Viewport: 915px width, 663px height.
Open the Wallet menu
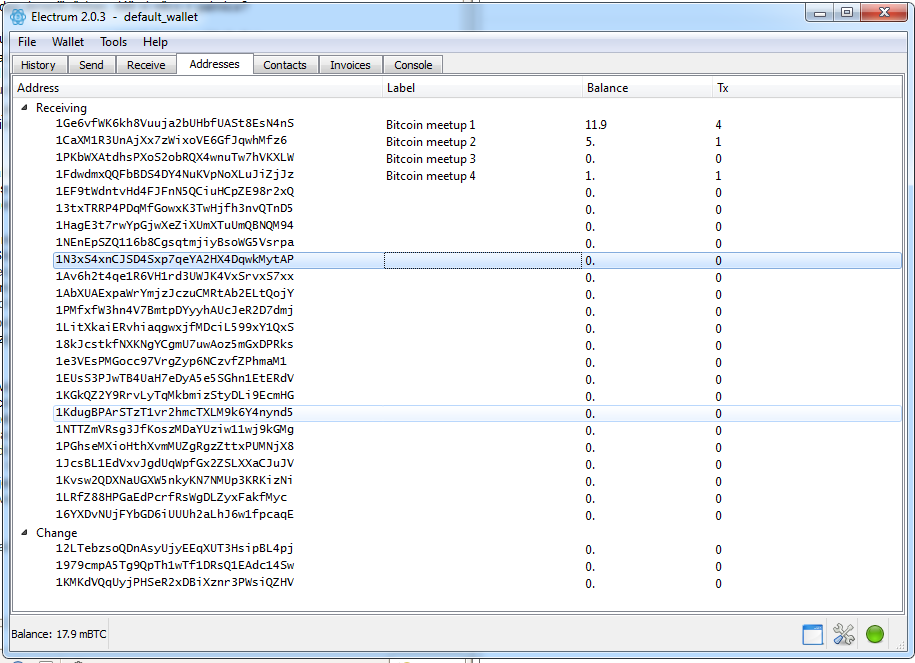click(68, 42)
